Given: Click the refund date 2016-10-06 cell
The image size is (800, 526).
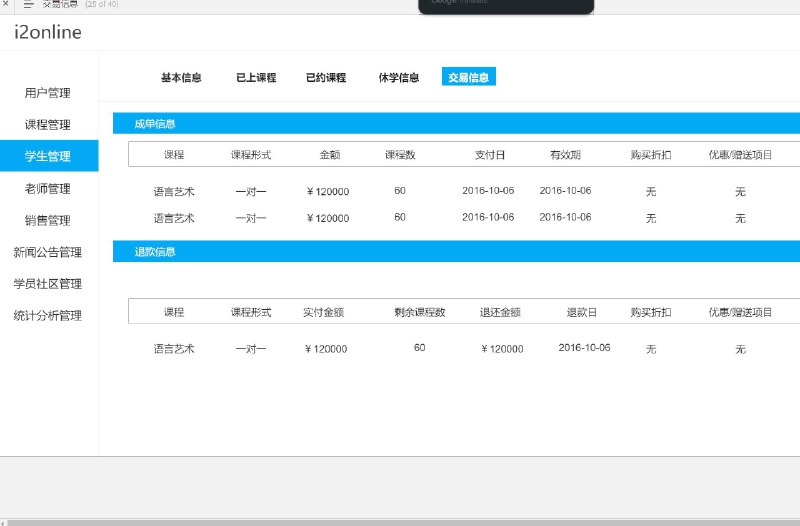Looking at the screenshot, I should [584, 348].
